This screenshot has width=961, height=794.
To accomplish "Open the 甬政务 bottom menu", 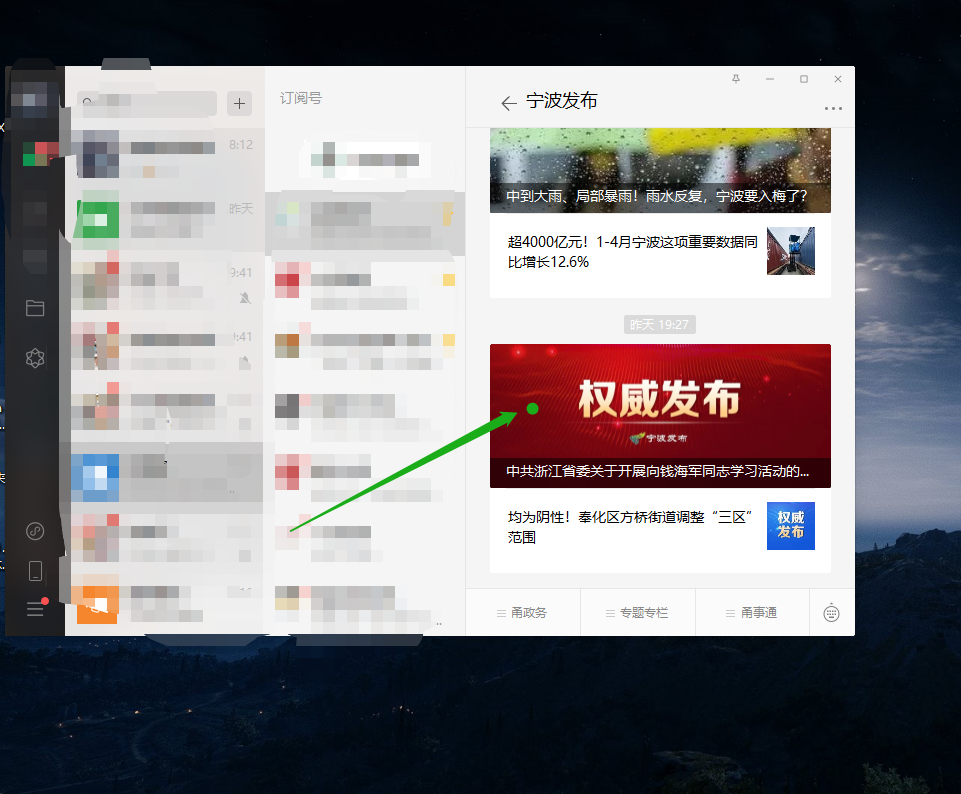I will (x=523, y=613).
